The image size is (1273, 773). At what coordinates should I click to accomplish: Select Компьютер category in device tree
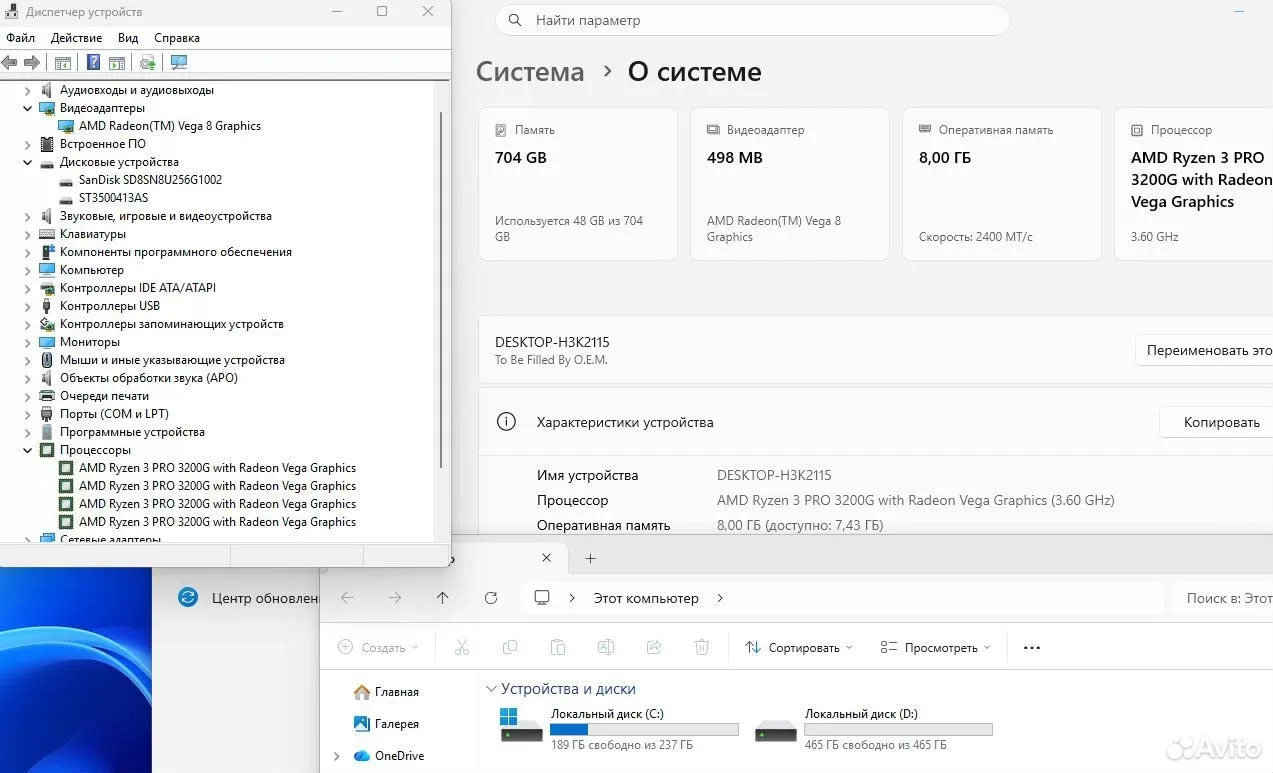[x=92, y=270]
